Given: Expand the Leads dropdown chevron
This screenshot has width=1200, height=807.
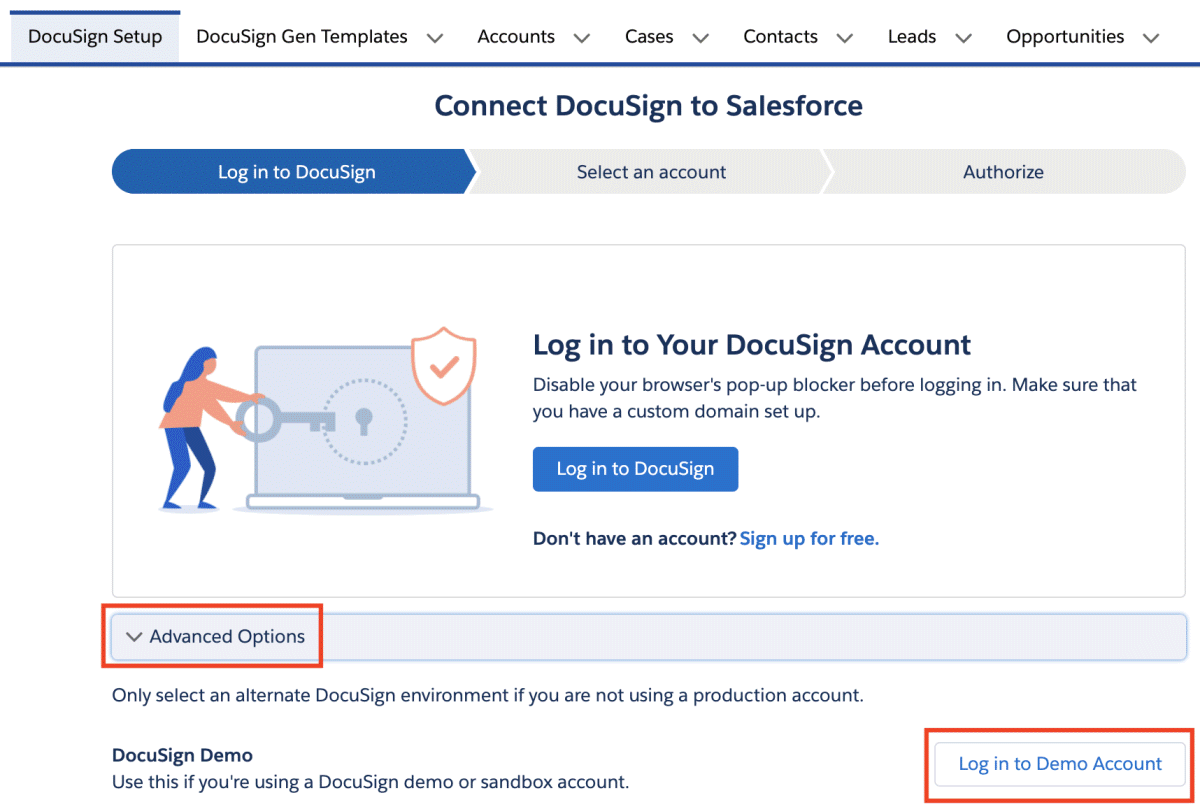Looking at the screenshot, I should [x=964, y=38].
